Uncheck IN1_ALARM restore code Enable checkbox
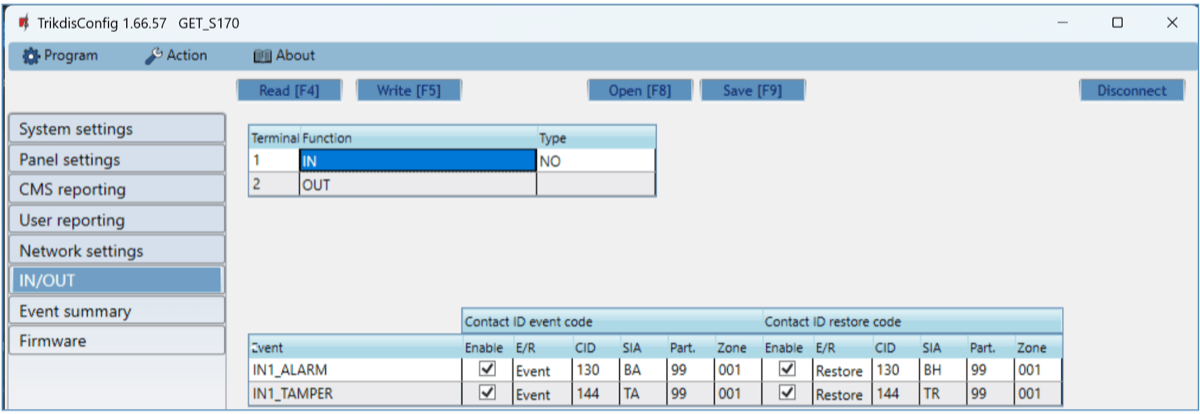The image size is (1200, 414). (x=788, y=370)
